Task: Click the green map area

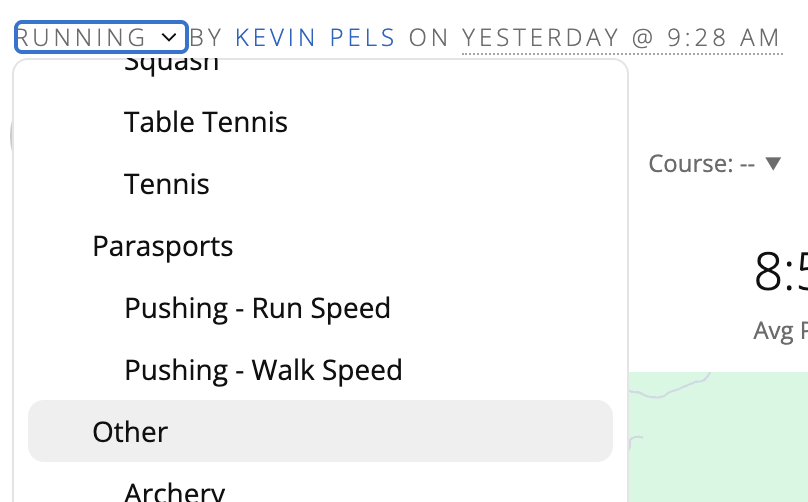Action: (x=730, y=450)
